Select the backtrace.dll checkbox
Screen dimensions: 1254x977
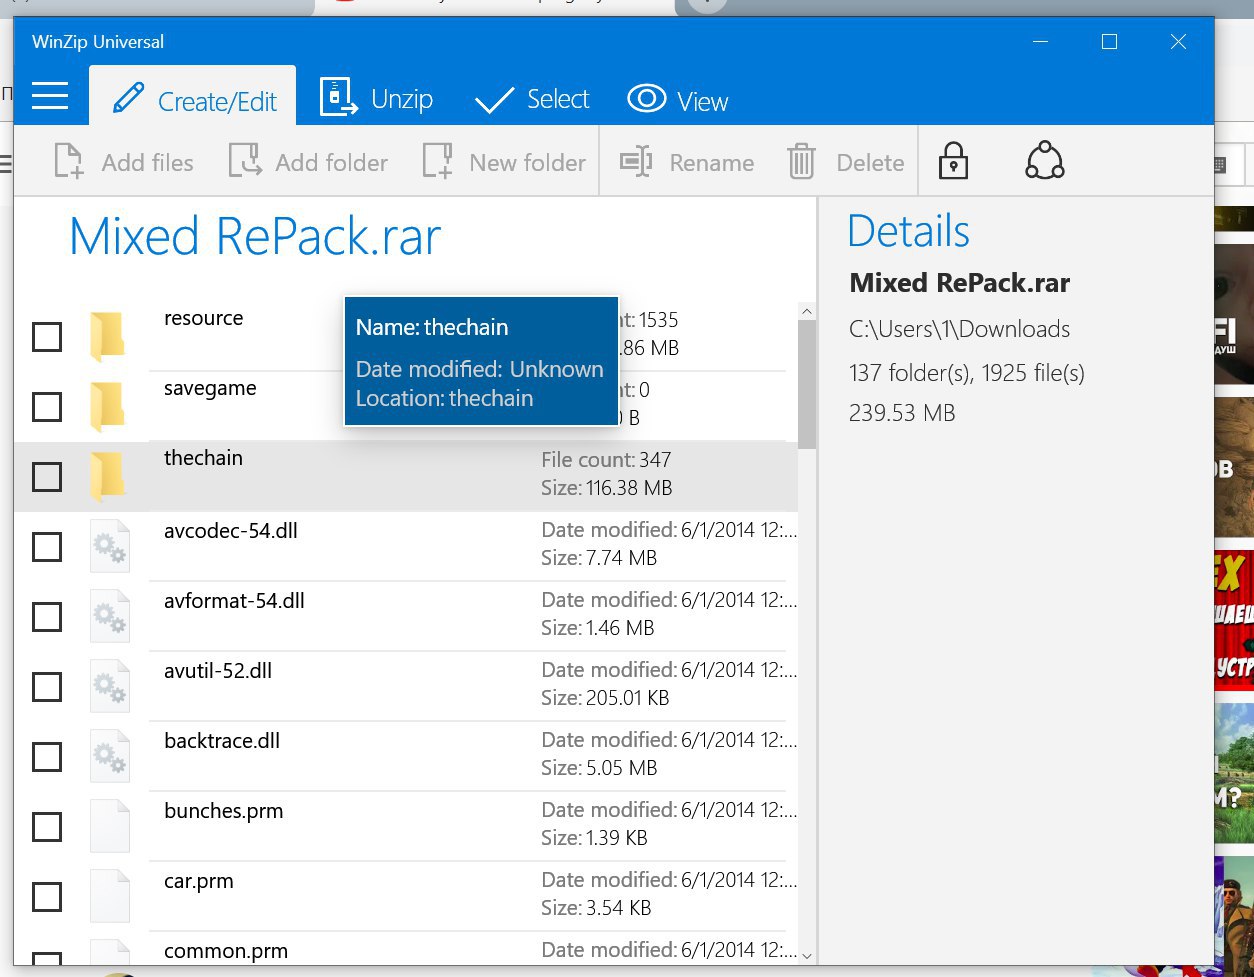[x=47, y=757]
